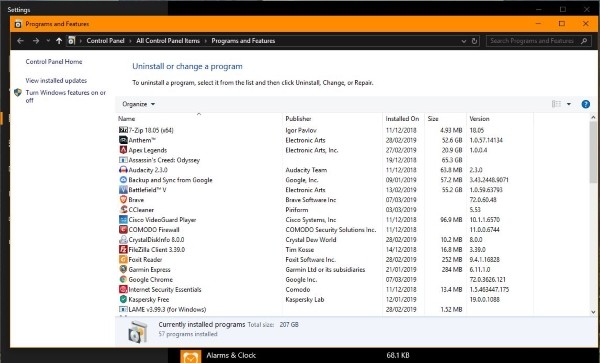The height and width of the screenshot is (363, 600).
Task: Click the change view layout icon
Action: click(556, 104)
